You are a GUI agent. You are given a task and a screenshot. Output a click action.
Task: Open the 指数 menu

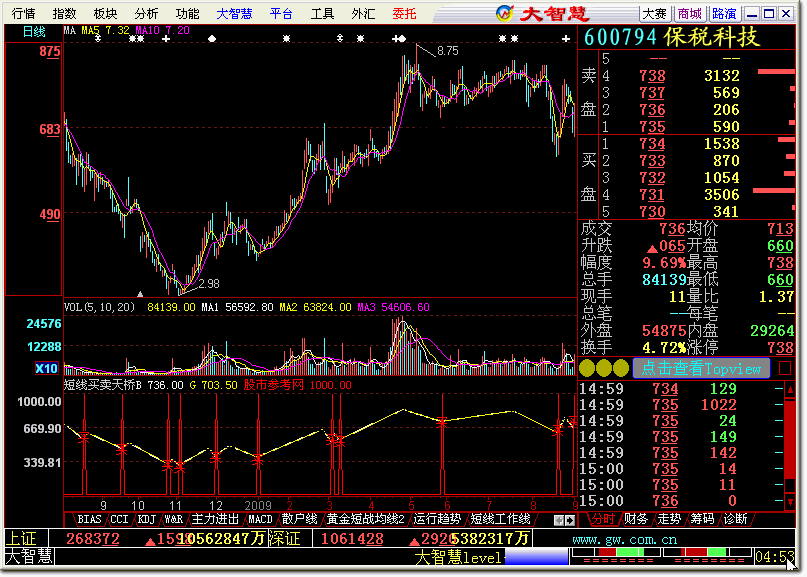[x=64, y=13]
